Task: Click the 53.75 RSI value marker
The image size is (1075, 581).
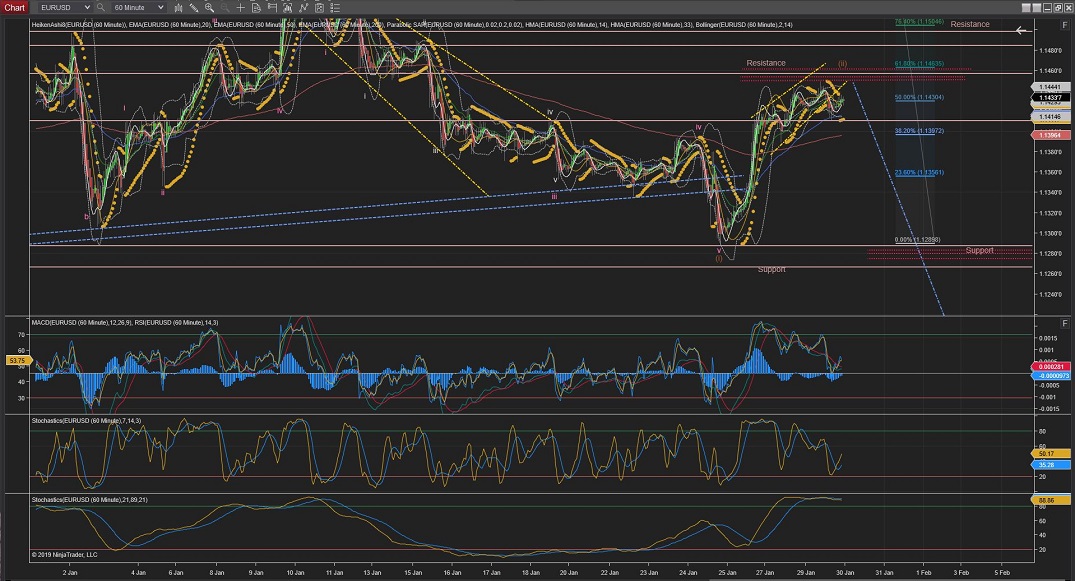Action: tap(15, 360)
